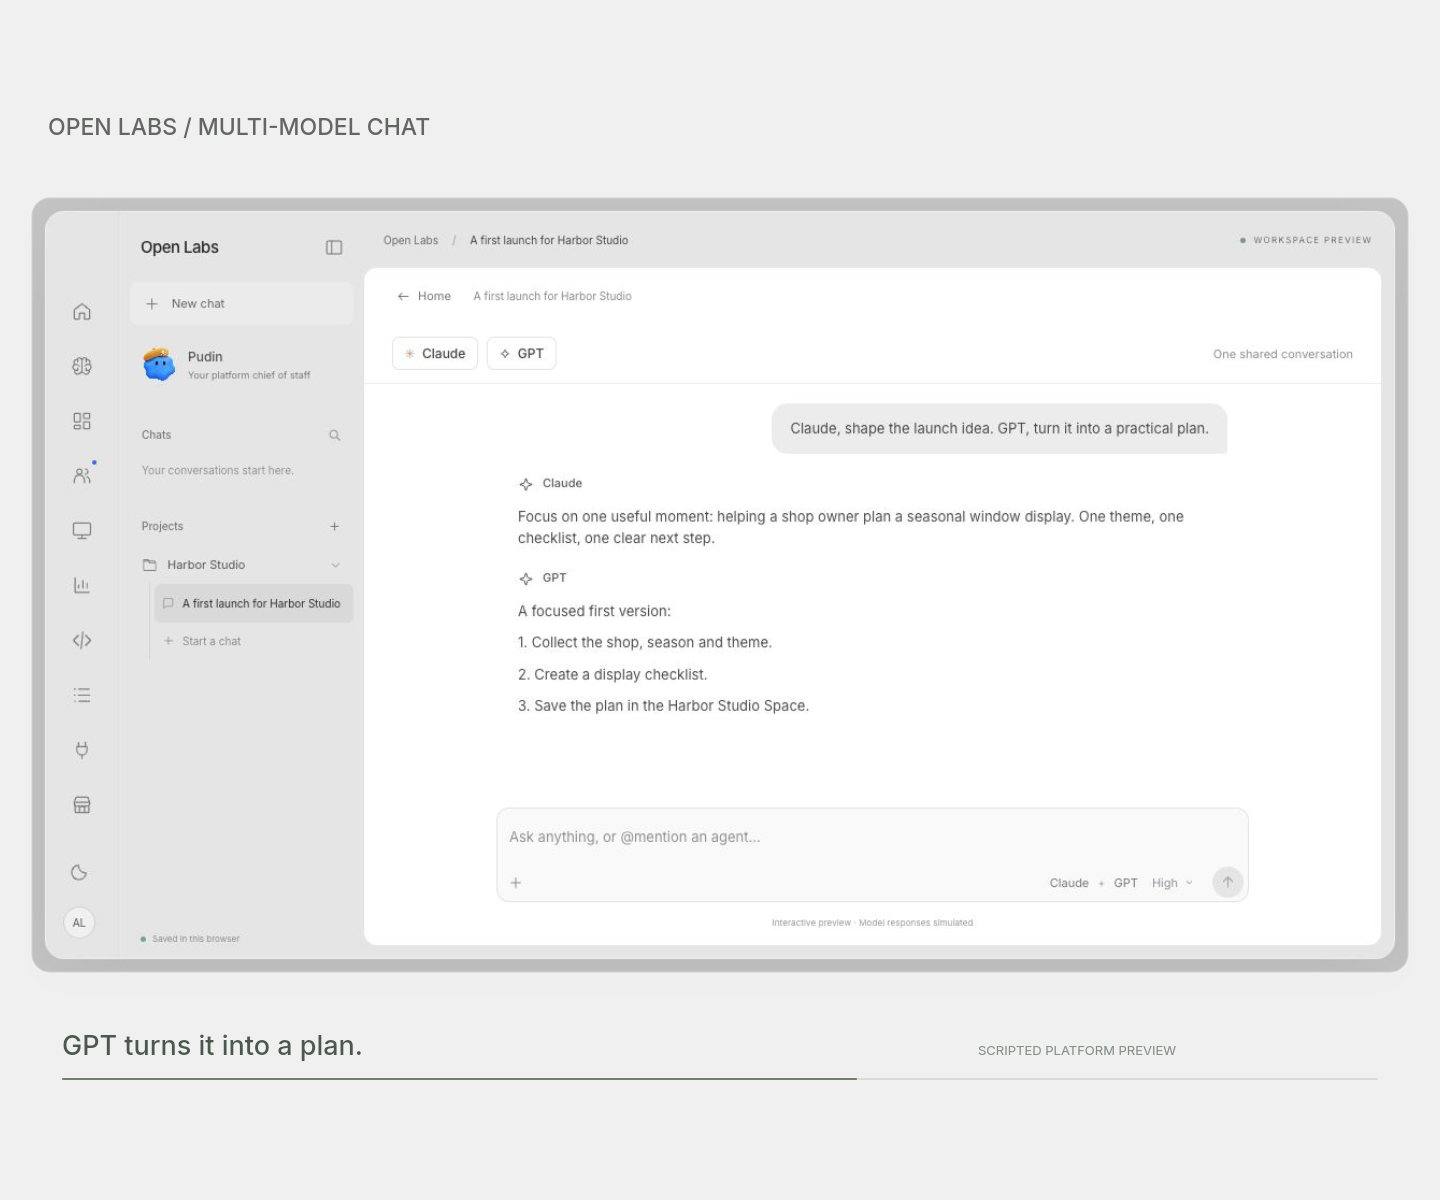Click Claude in the composer model selector

point(1069,883)
